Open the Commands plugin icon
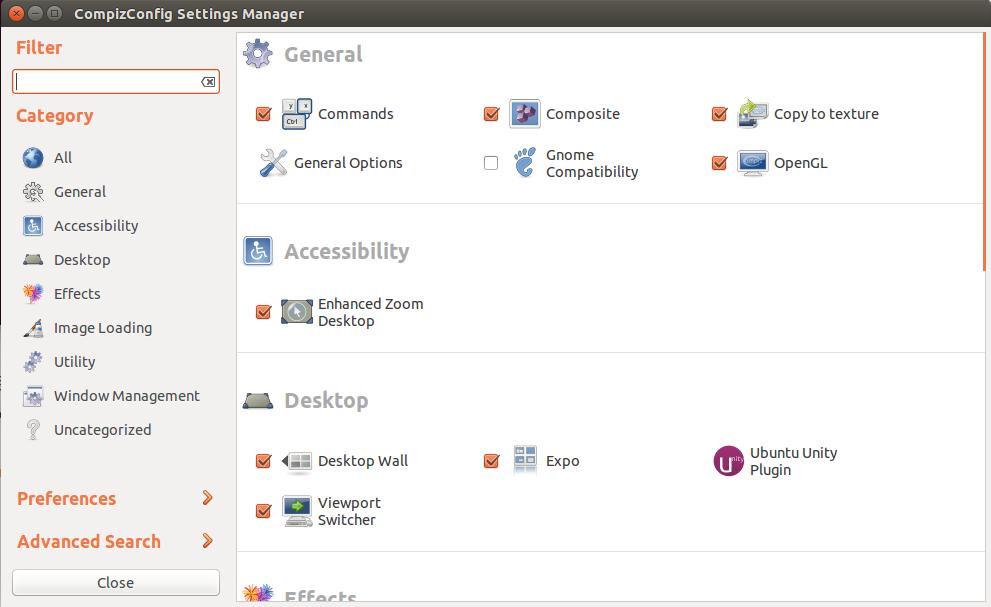This screenshot has width=991, height=607. click(x=296, y=114)
